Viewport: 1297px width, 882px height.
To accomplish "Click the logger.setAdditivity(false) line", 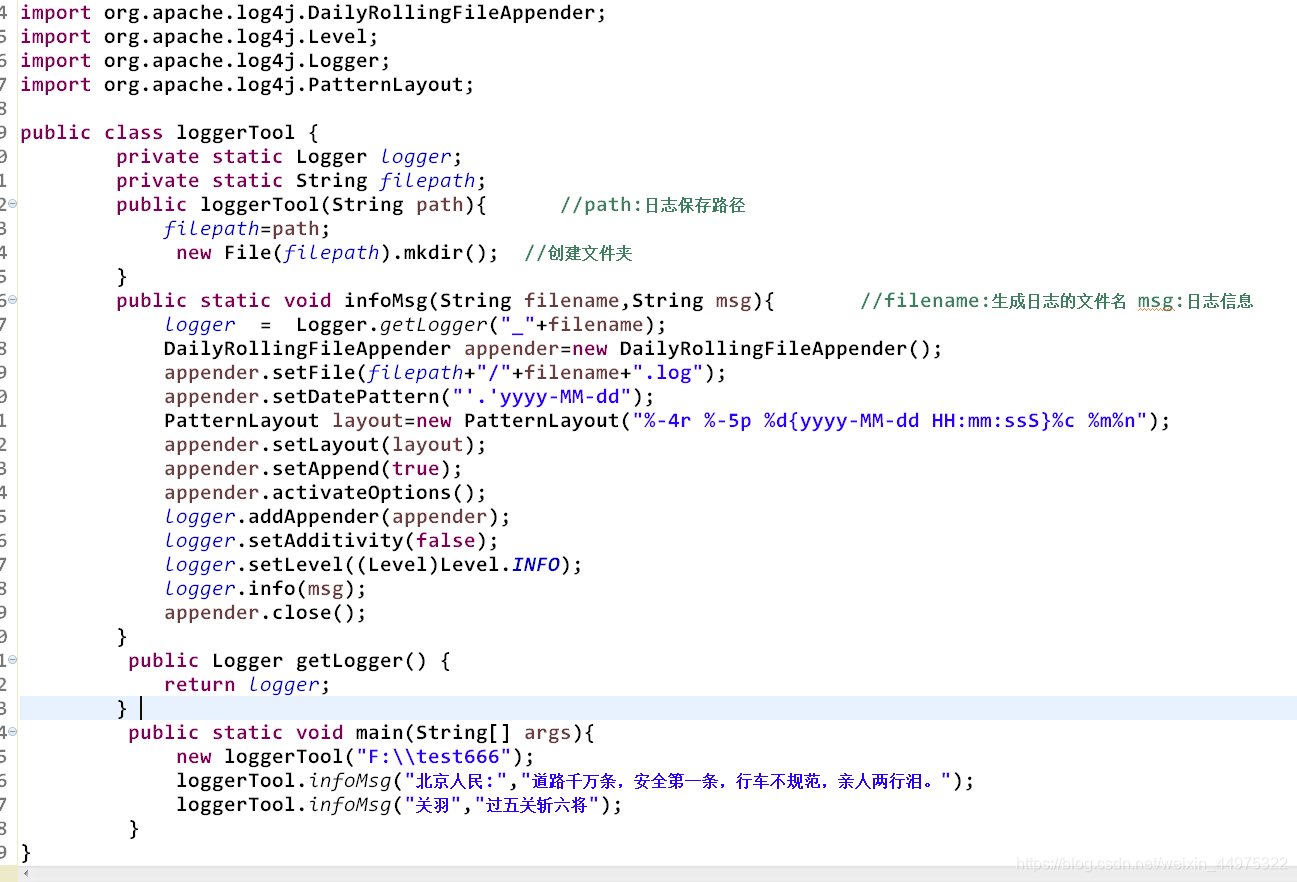I will (x=331, y=541).
